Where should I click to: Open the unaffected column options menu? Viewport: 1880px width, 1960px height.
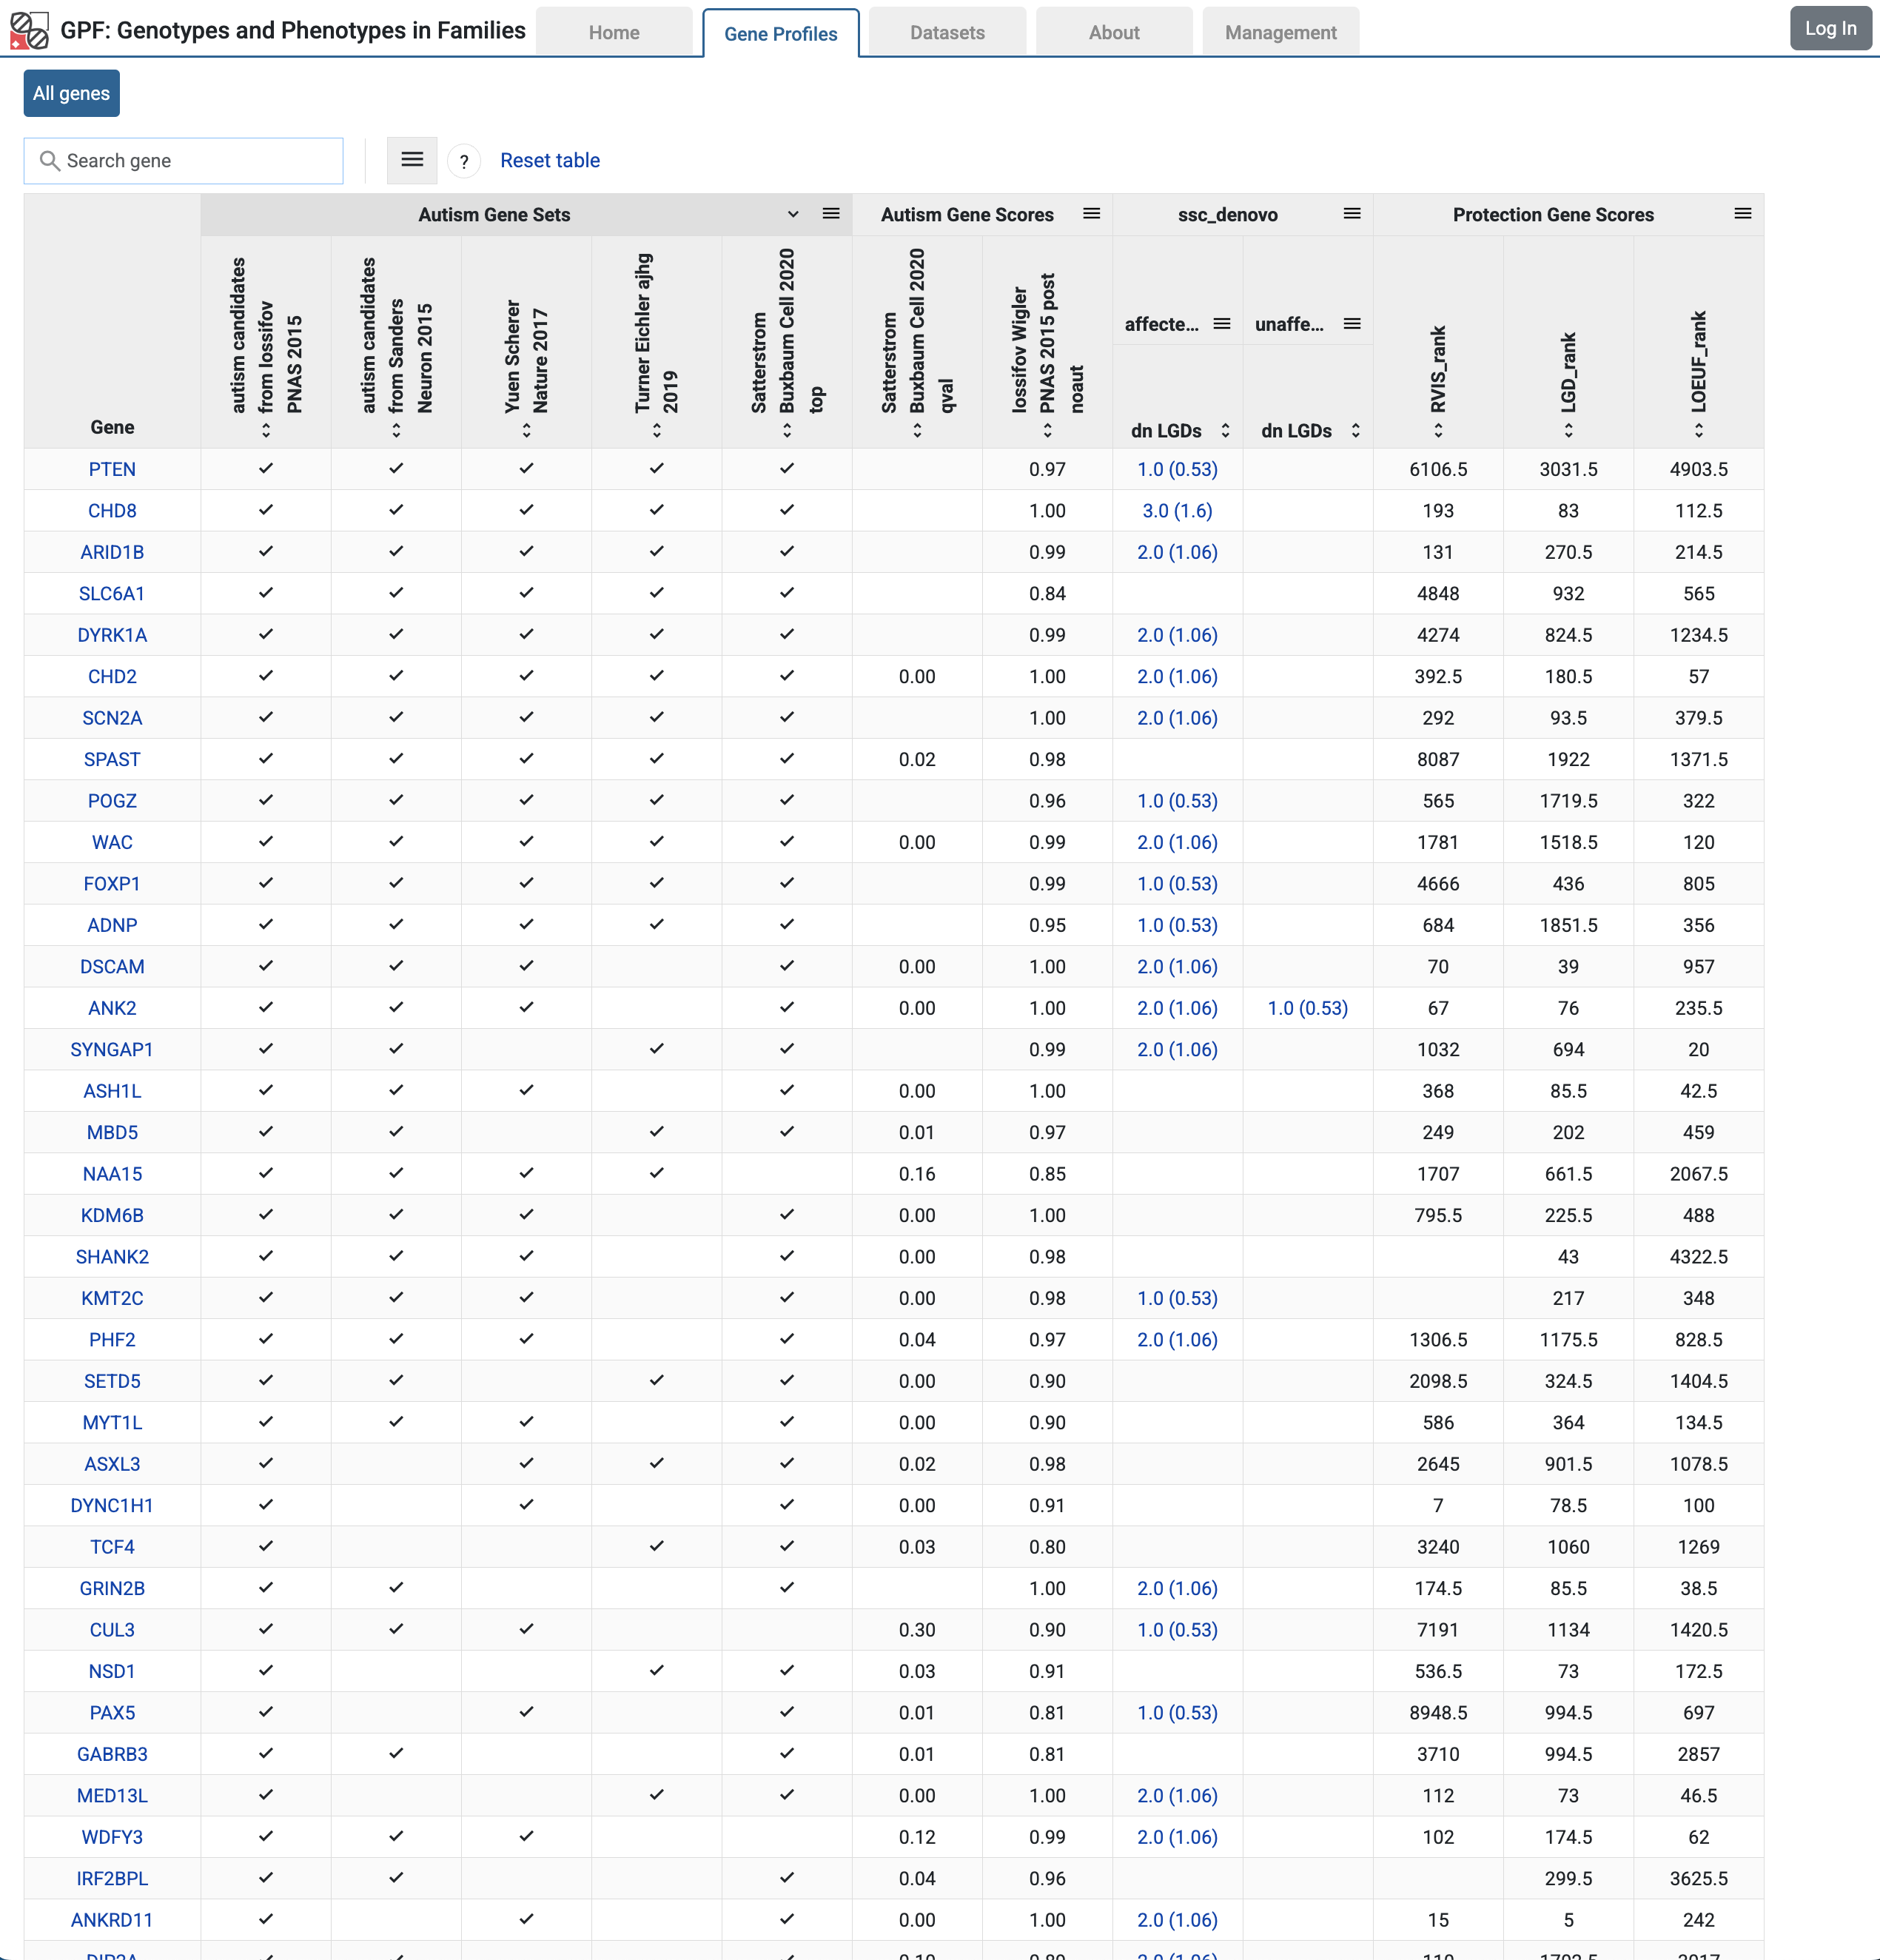pos(1353,323)
